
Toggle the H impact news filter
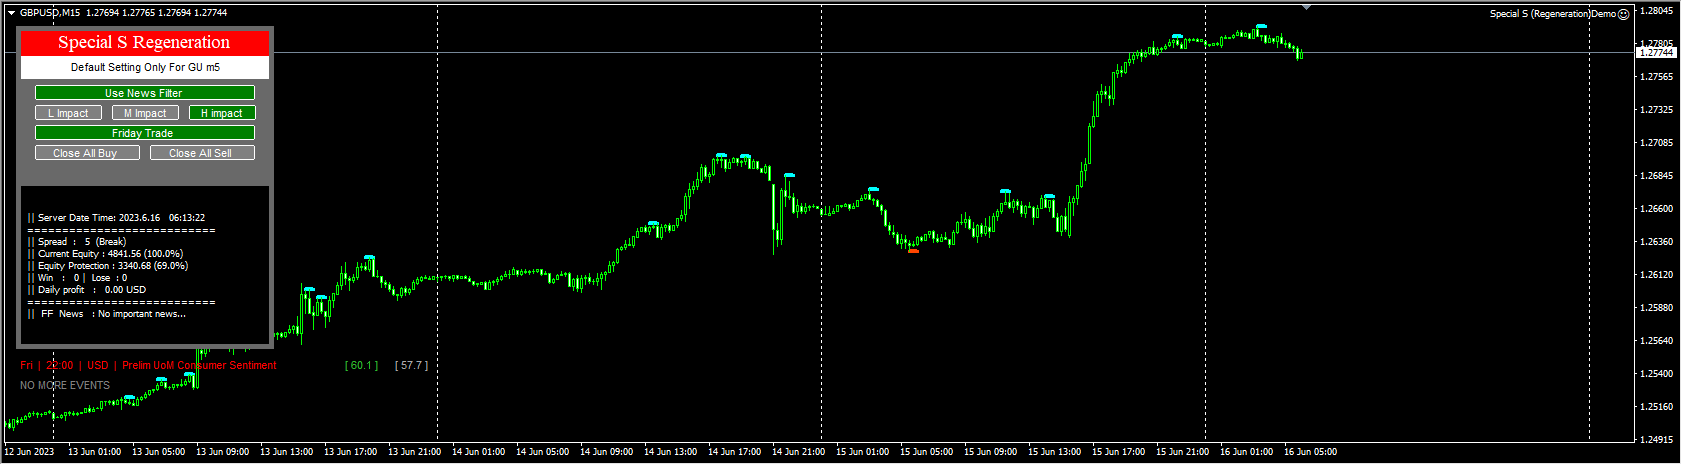click(x=222, y=113)
